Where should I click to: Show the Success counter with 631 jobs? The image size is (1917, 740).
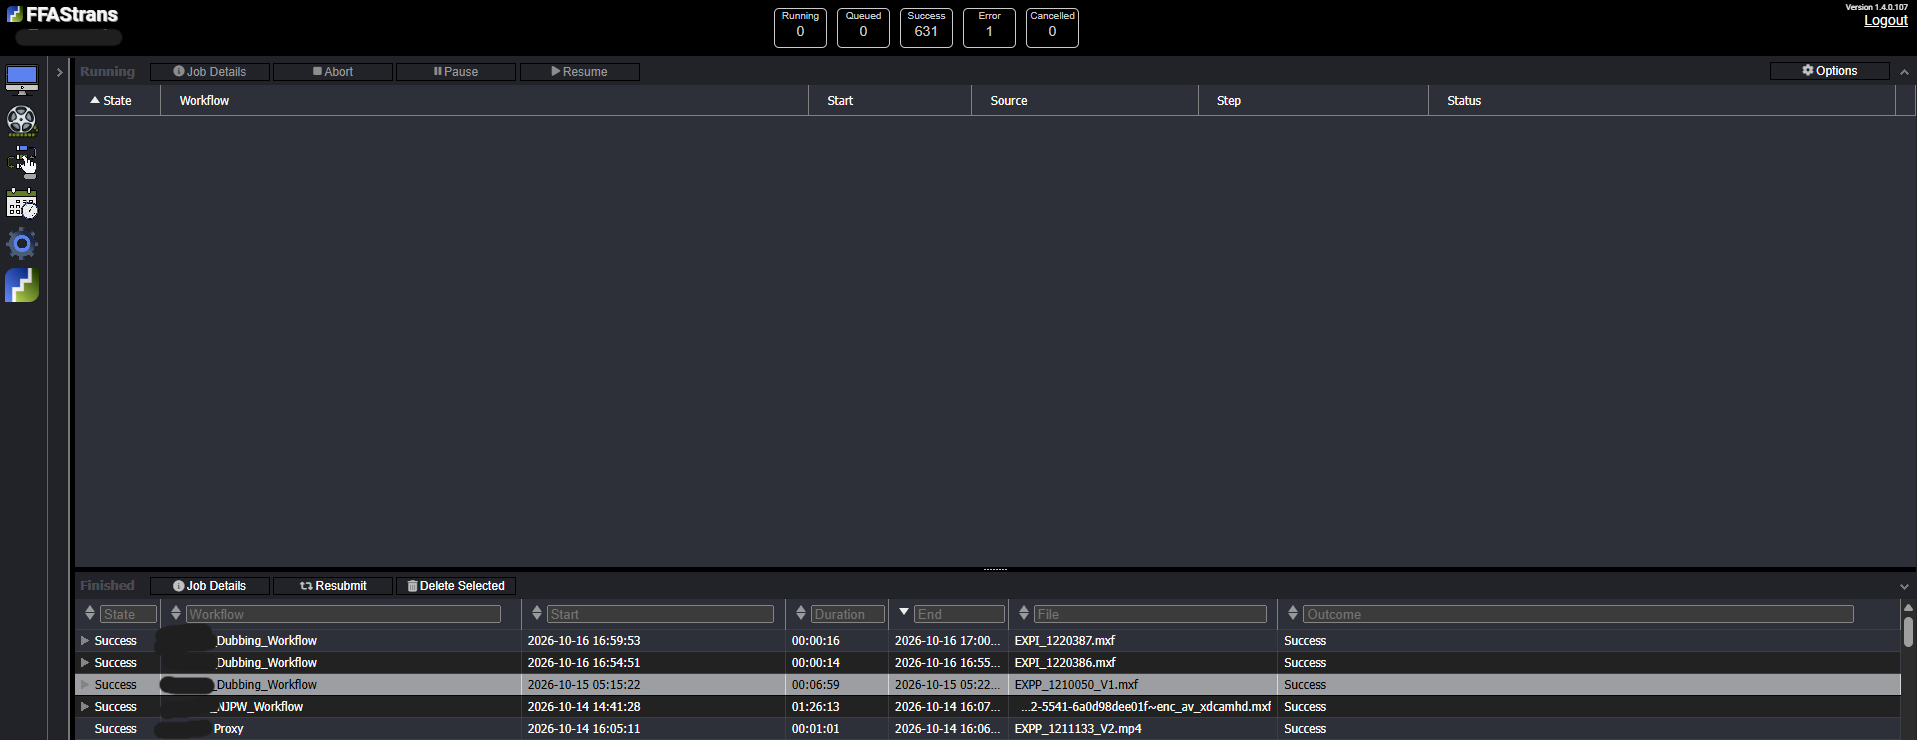pyautogui.click(x=926, y=27)
